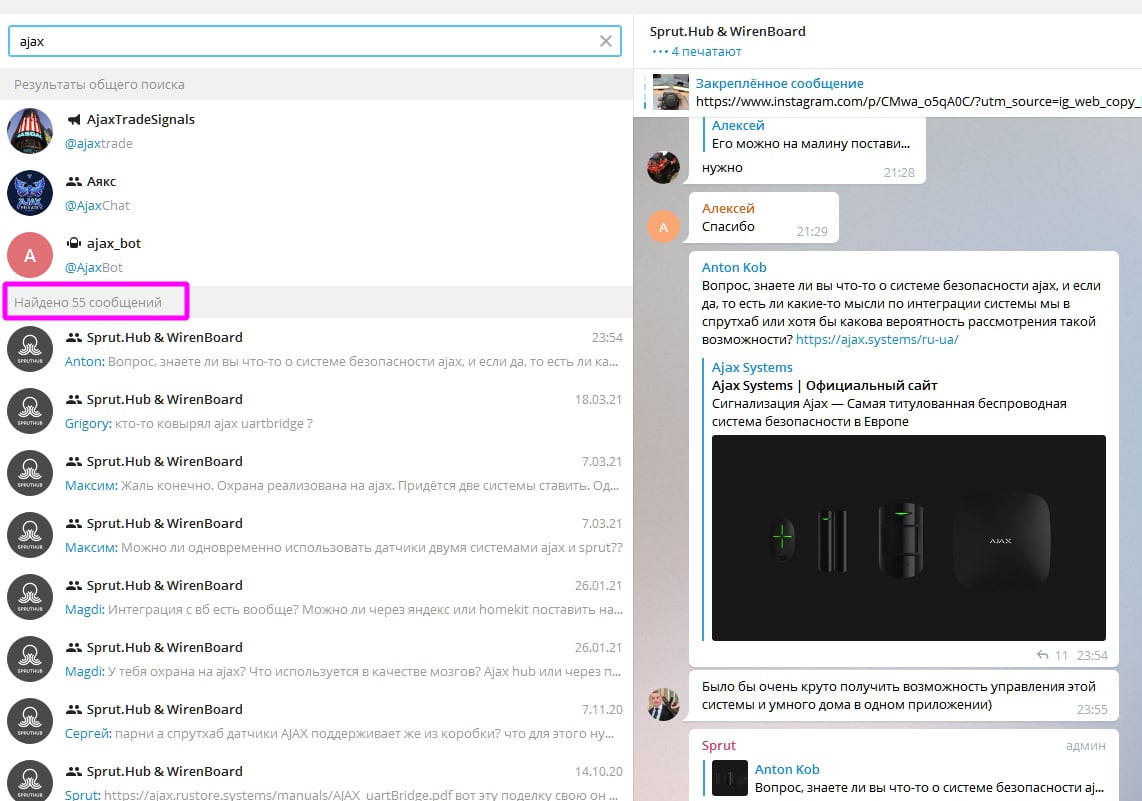The width and height of the screenshot is (1142, 801).
Task: Click into the ajax search field
Action: click(x=315, y=42)
